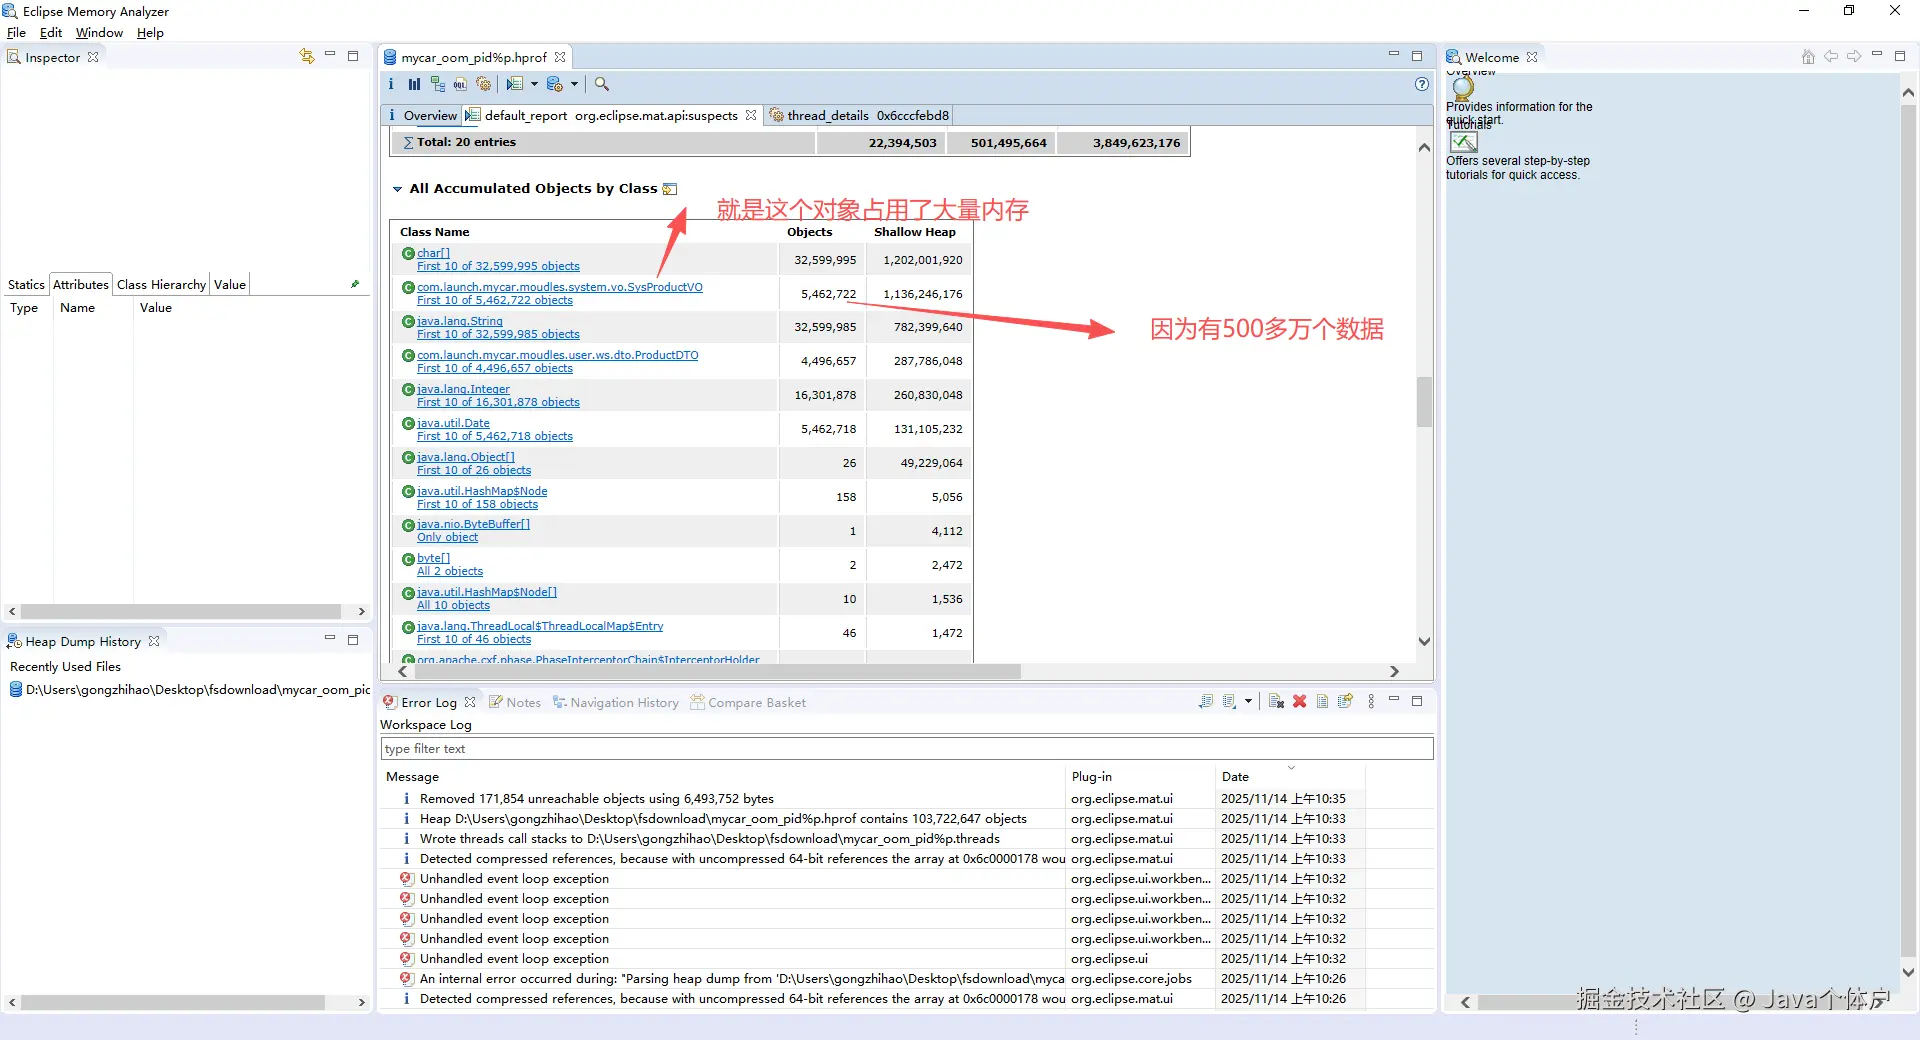Close the mycar_oom hprof editor tab
This screenshot has height=1040, width=1920.
560,57
